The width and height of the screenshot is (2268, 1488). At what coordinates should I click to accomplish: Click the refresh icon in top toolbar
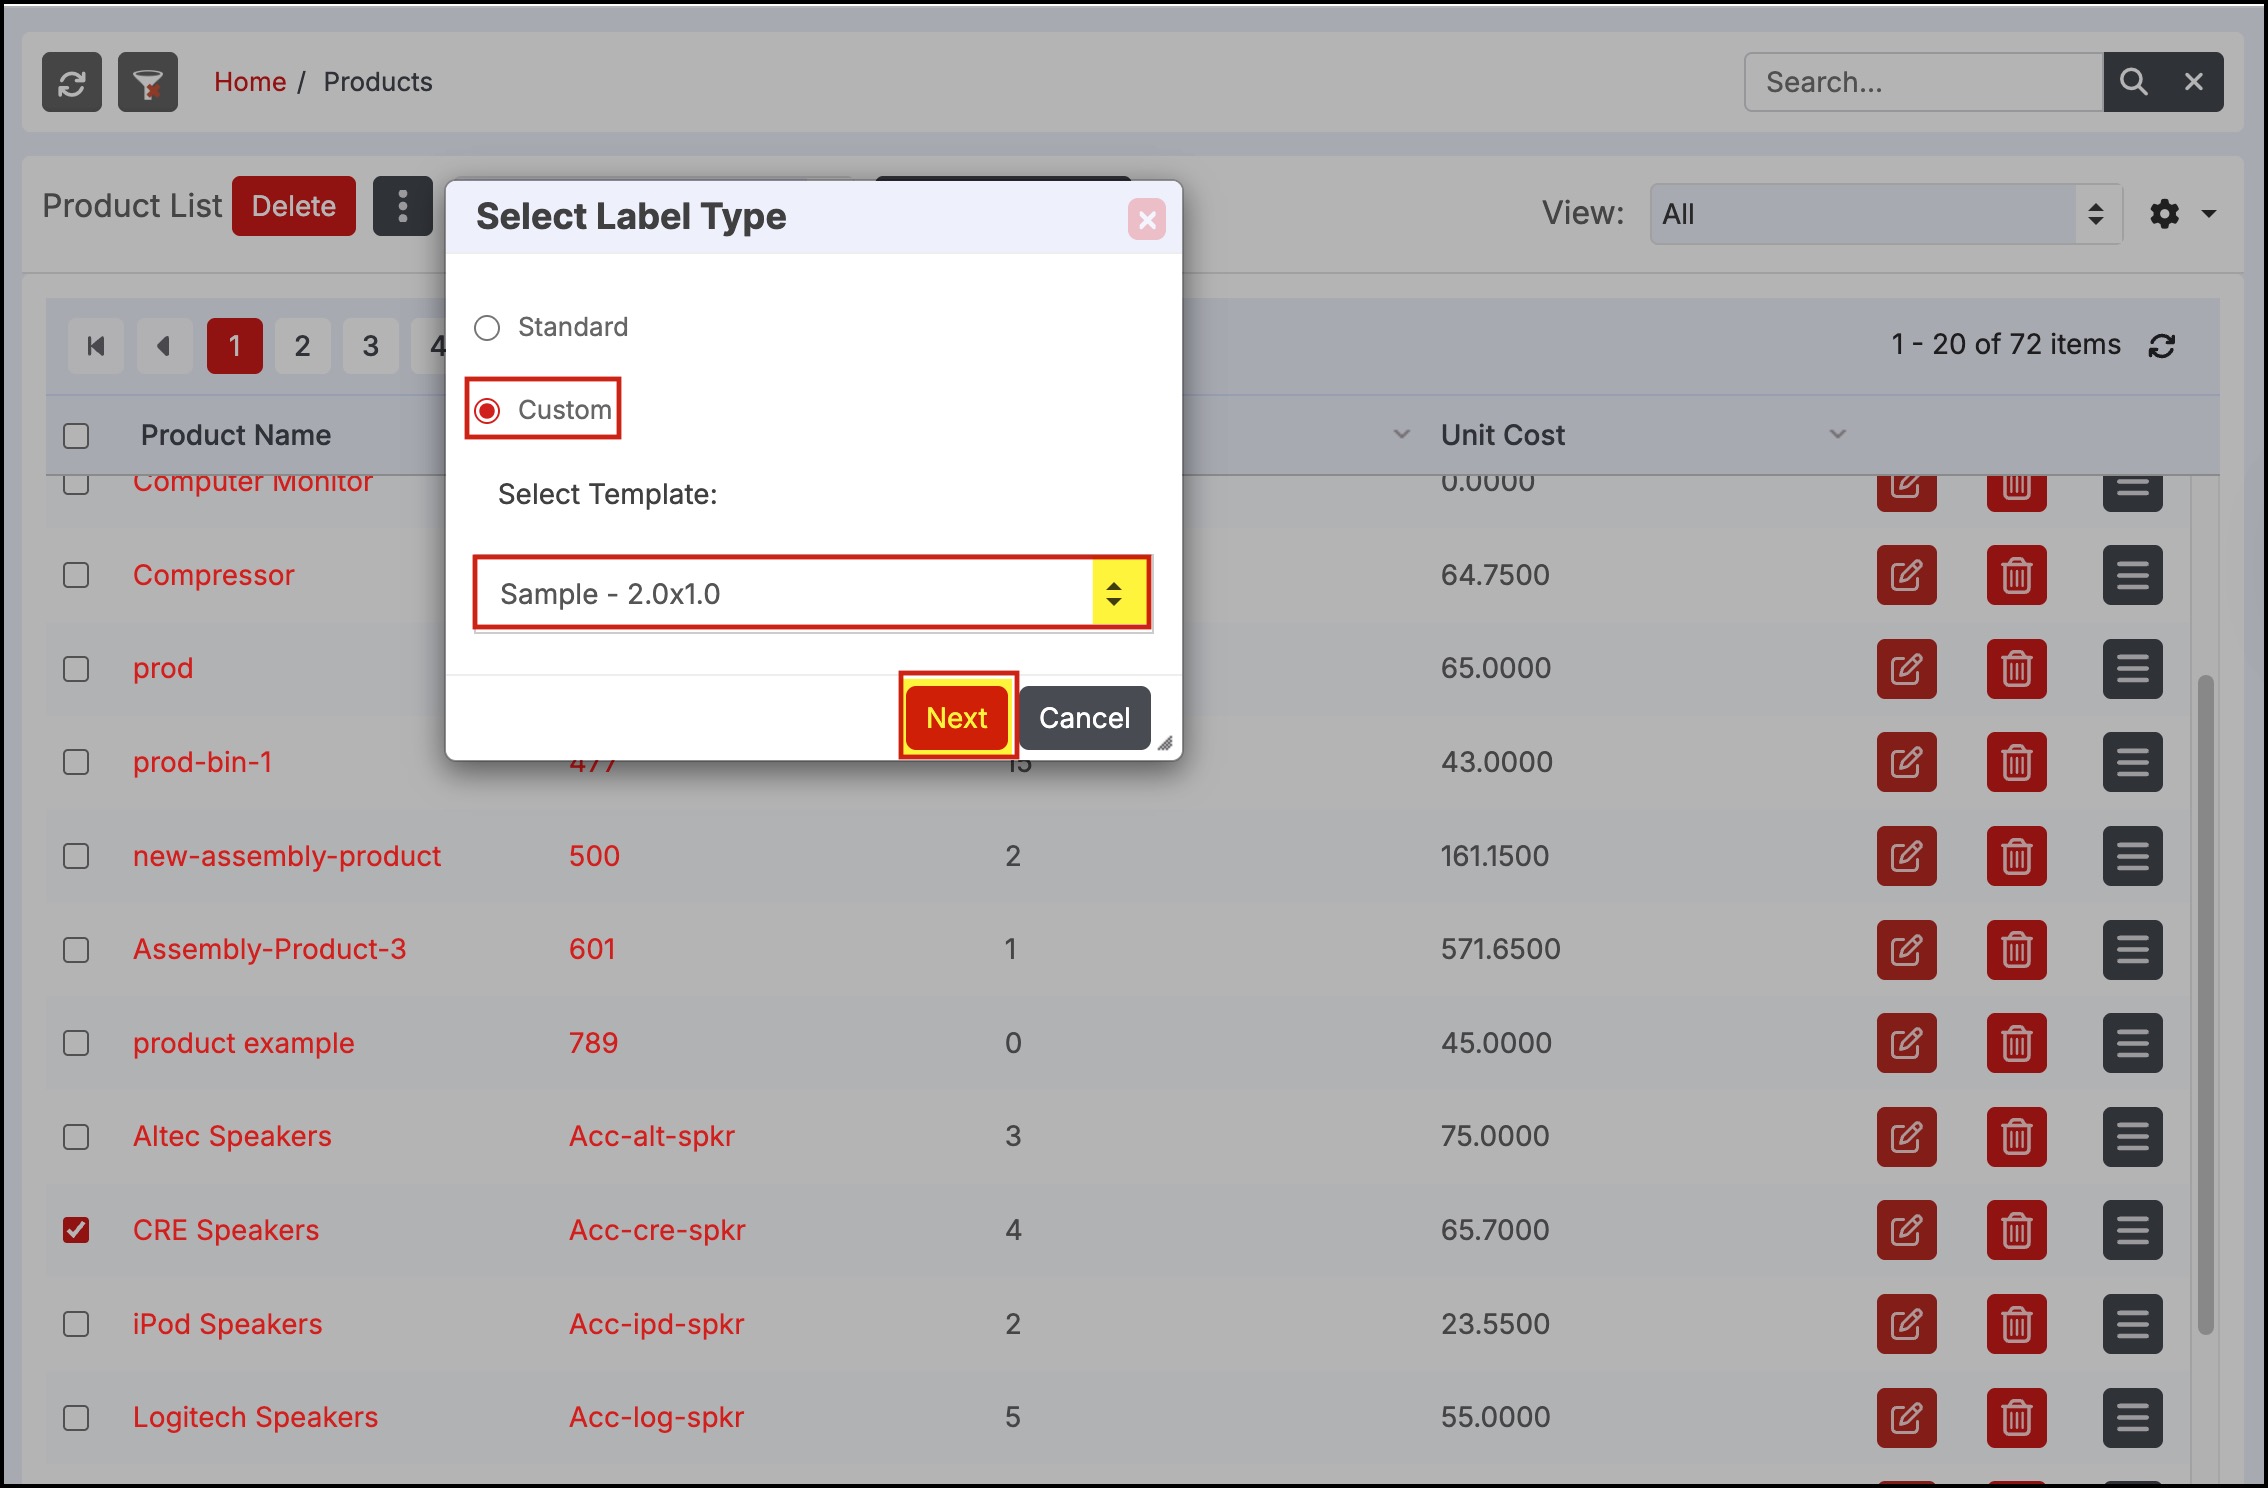pos(71,82)
